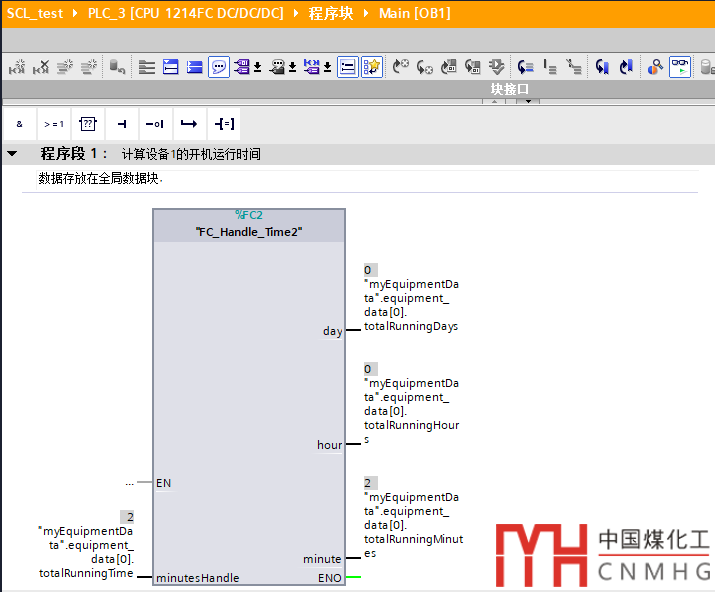Image resolution: width=715 pixels, height=592 pixels.
Task: Insert the negate binary input instruction
Action: click(x=154, y=124)
